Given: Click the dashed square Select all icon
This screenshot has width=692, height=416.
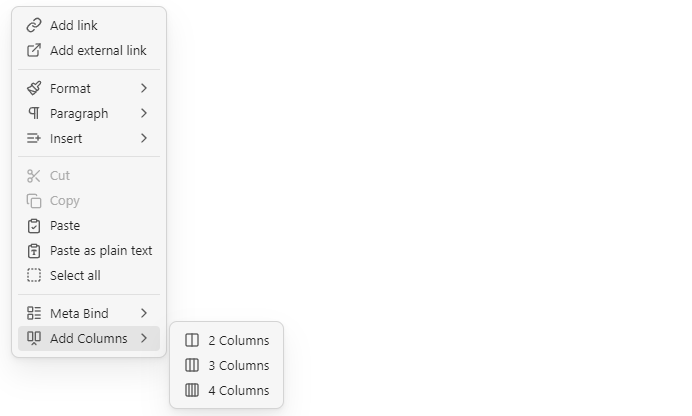Looking at the screenshot, I should [34, 275].
